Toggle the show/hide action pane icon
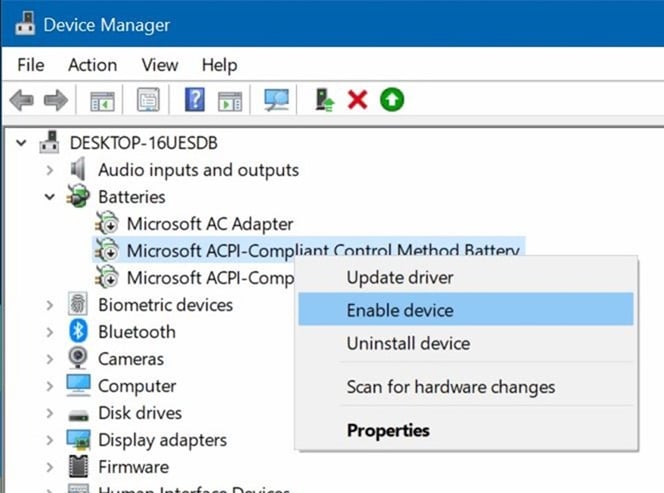Screen dimensions: 664x493 tap(230, 101)
